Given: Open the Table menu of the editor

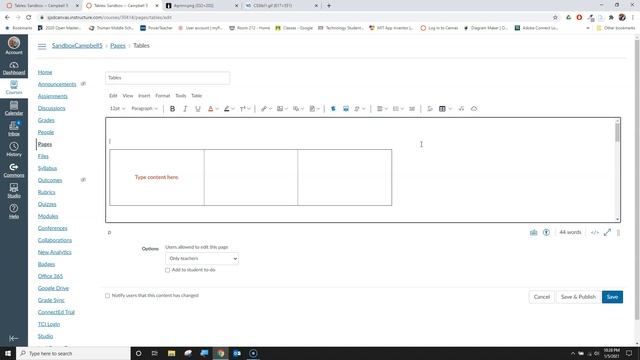Looking at the screenshot, I should (x=197, y=96).
